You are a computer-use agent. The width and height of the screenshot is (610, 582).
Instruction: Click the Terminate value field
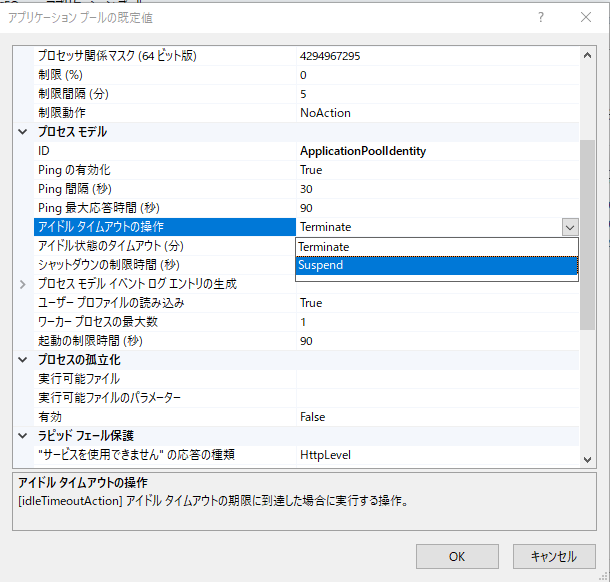[x=429, y=227]
